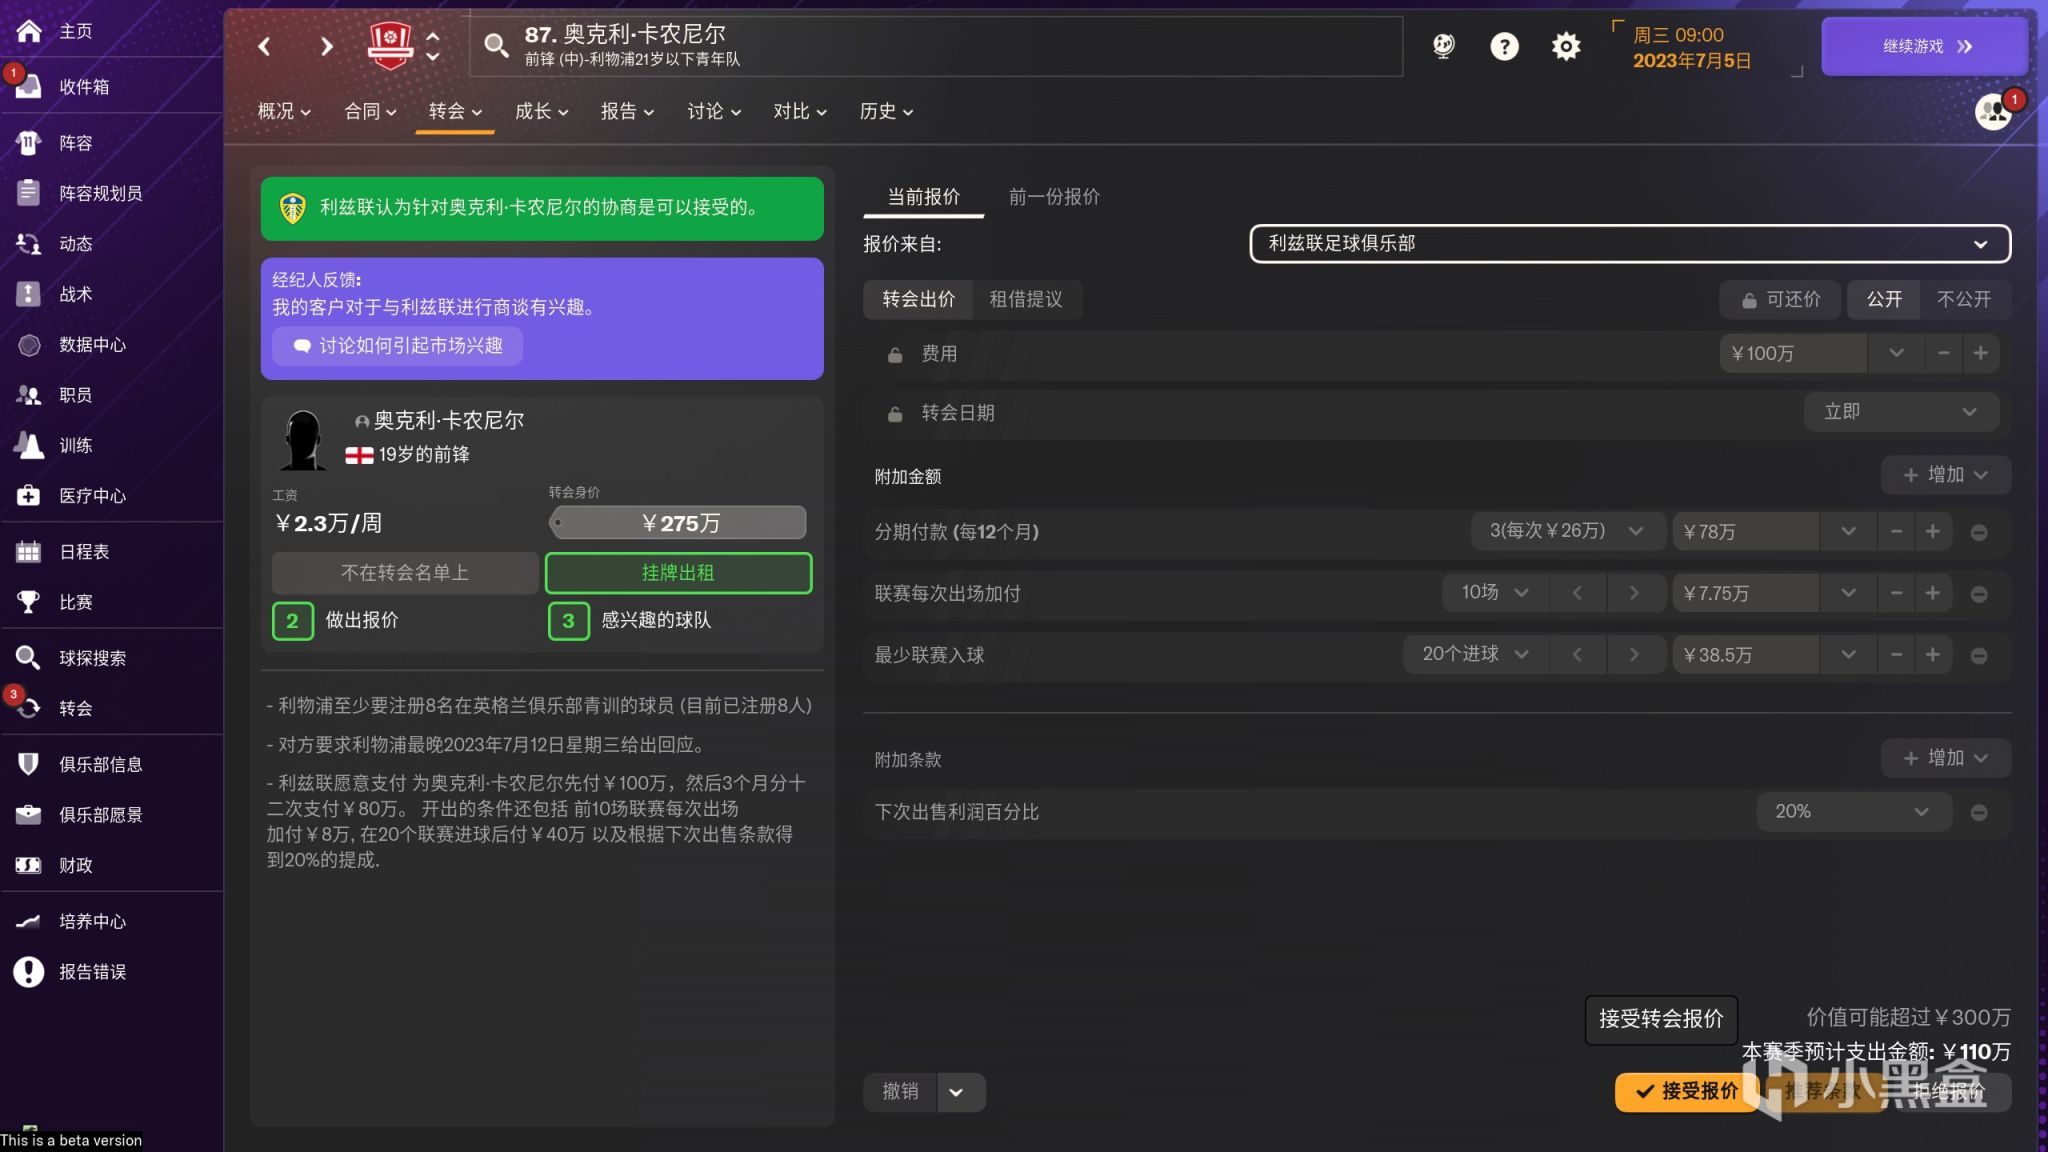Image resolution: width=2048 pixels, height=1152 pixels.
Task: Open 分期付款 3(每次¥26万) dropdown
Action: pos(1567,531)
